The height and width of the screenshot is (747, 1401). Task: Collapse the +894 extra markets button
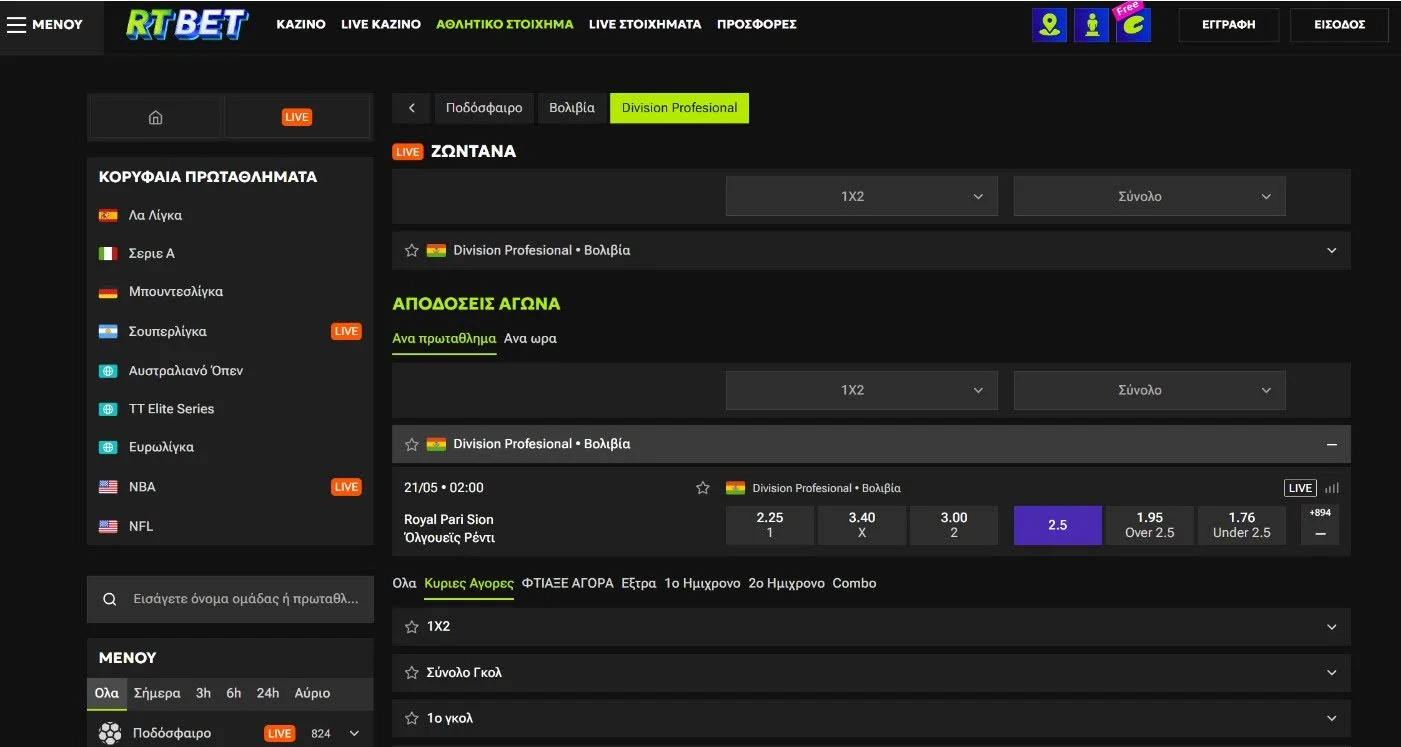pos(1320,525)
